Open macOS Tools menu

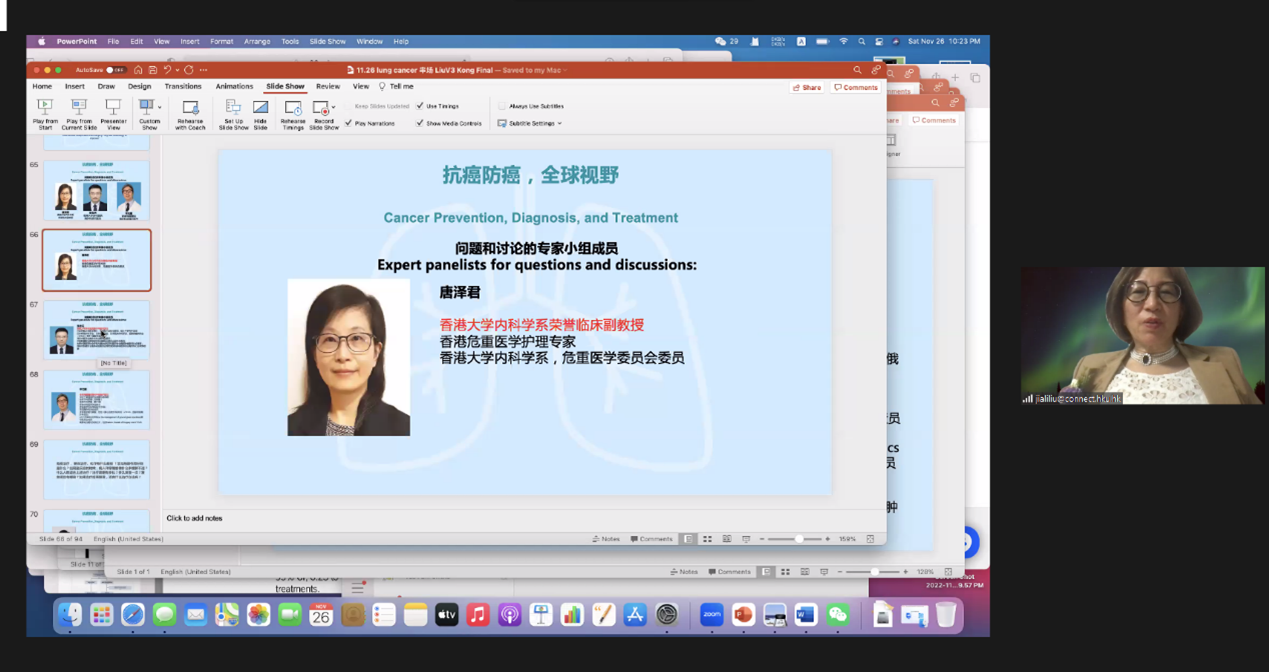click(290, 42)
